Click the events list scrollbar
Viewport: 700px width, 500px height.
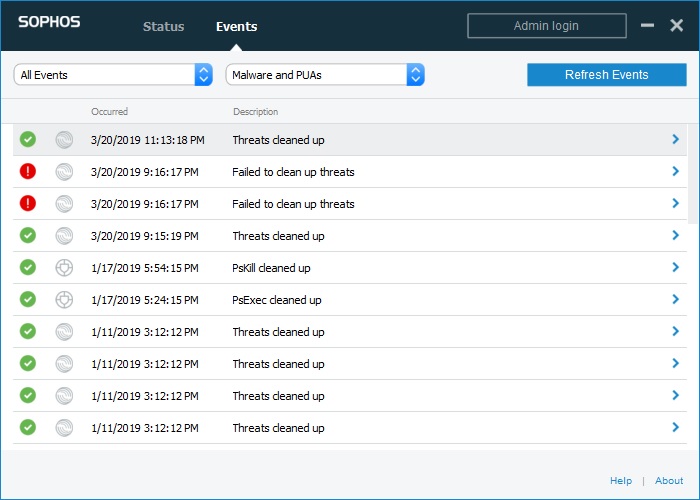pyautogui.click(x=692, y=174)
